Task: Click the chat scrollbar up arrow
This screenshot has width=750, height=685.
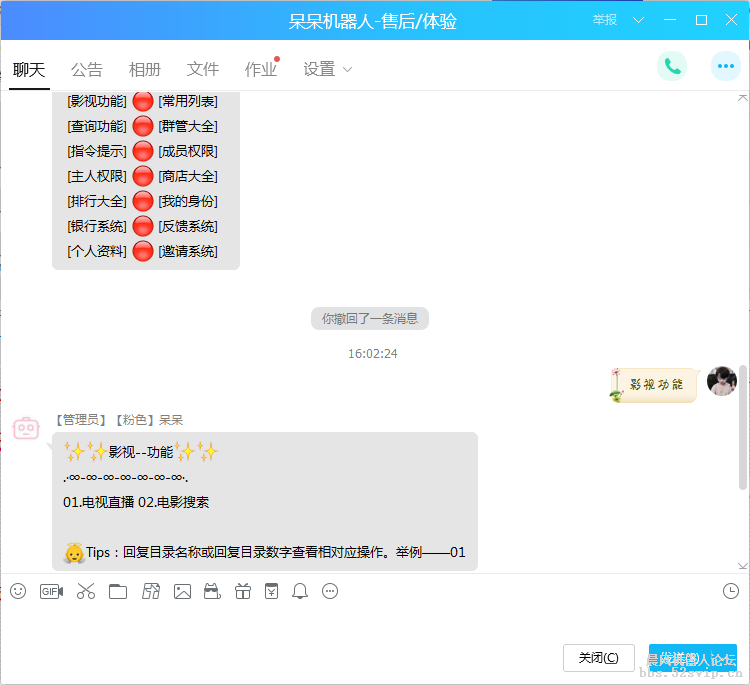Action: click(x=742, y=98)
